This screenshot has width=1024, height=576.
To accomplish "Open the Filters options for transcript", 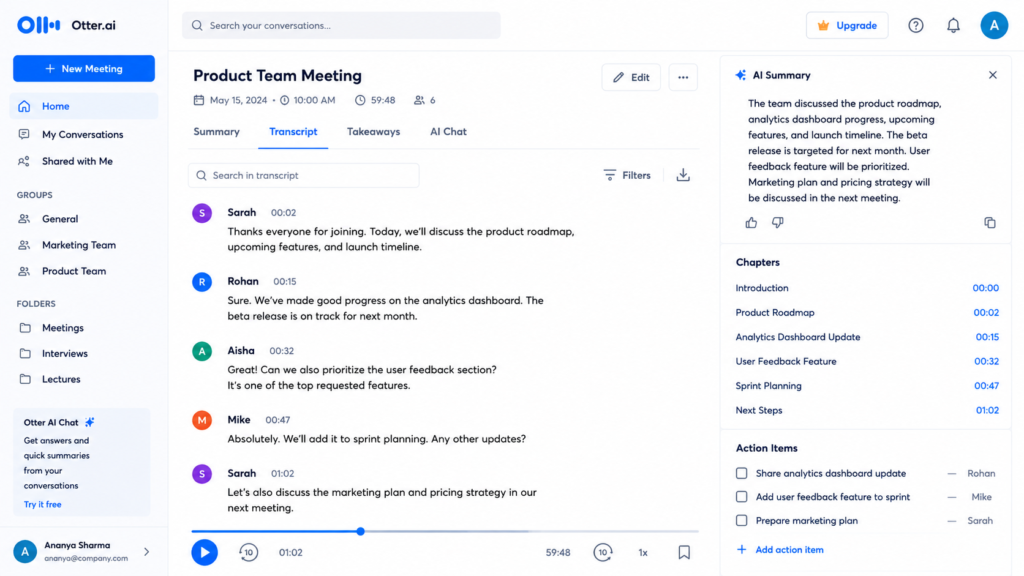I will (x=627, y=175).
